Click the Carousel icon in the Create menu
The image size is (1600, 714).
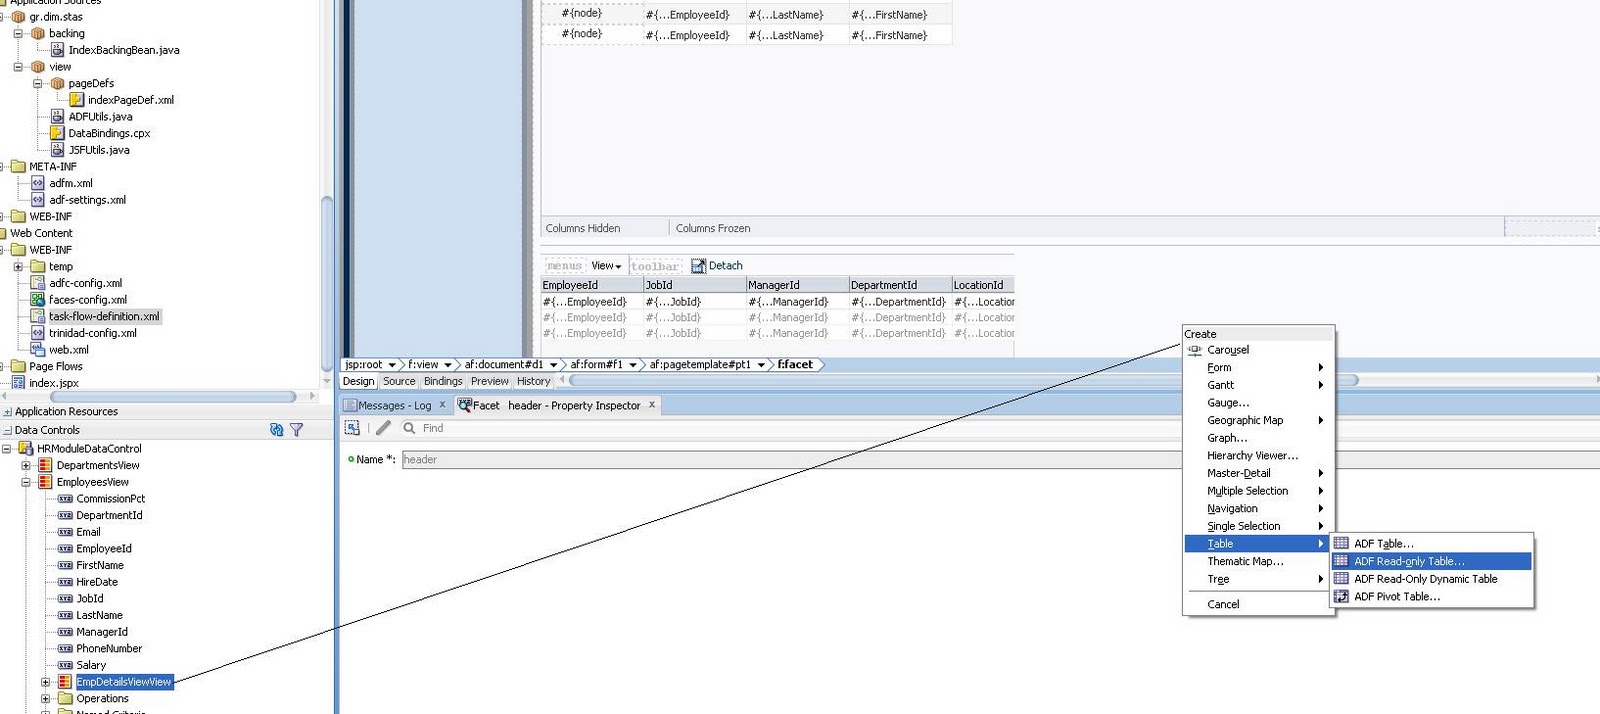(1194, 350)
